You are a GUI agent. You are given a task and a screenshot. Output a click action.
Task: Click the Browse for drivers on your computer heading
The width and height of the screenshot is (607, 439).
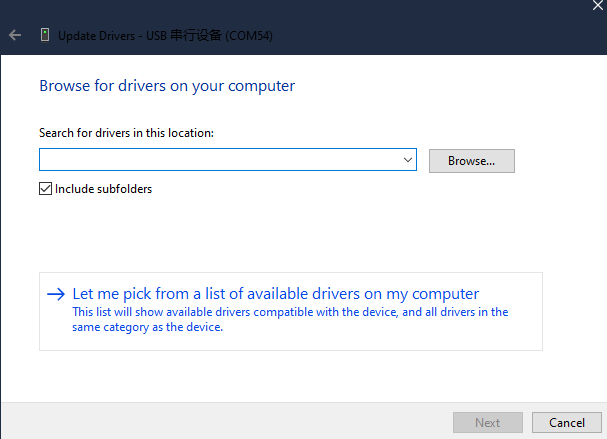(167, 86)
